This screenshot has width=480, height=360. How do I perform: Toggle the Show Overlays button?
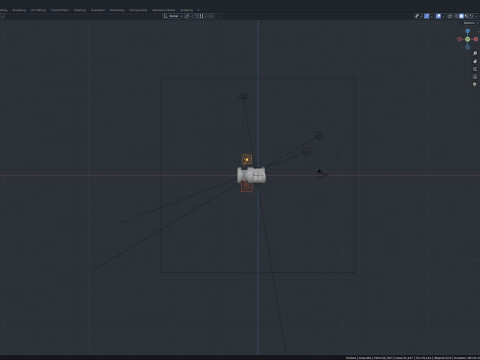(x=438, y=16)
